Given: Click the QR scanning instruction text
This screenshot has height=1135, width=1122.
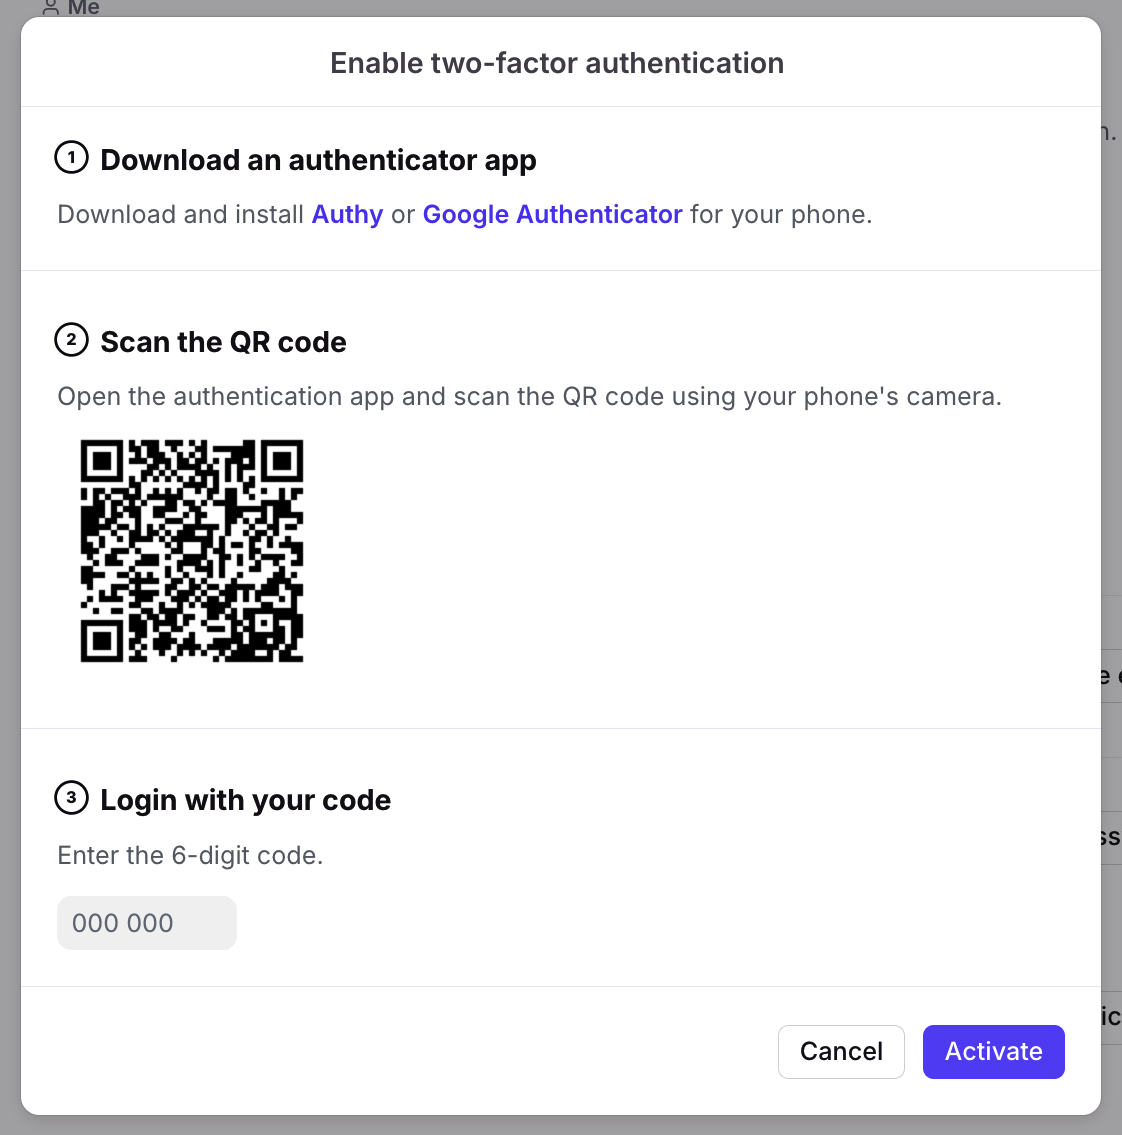Looking at the screenshot, I should coord(529,397).
